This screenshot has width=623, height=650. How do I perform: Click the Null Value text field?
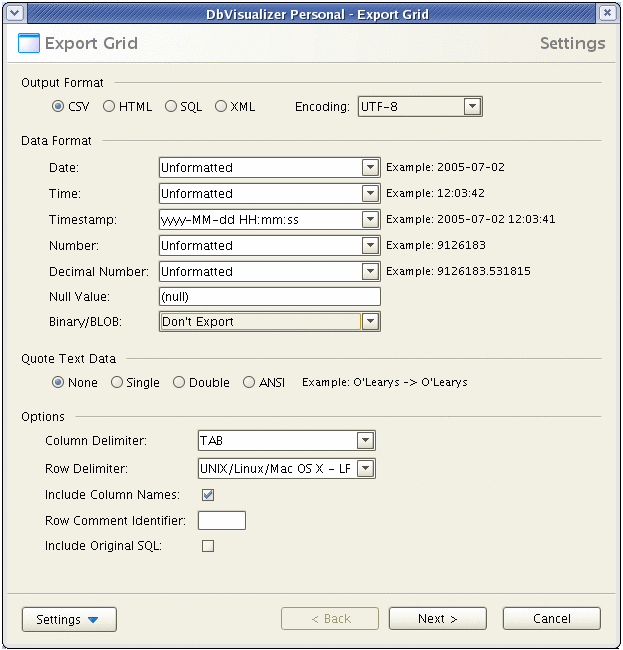click(x=269, y=296)
